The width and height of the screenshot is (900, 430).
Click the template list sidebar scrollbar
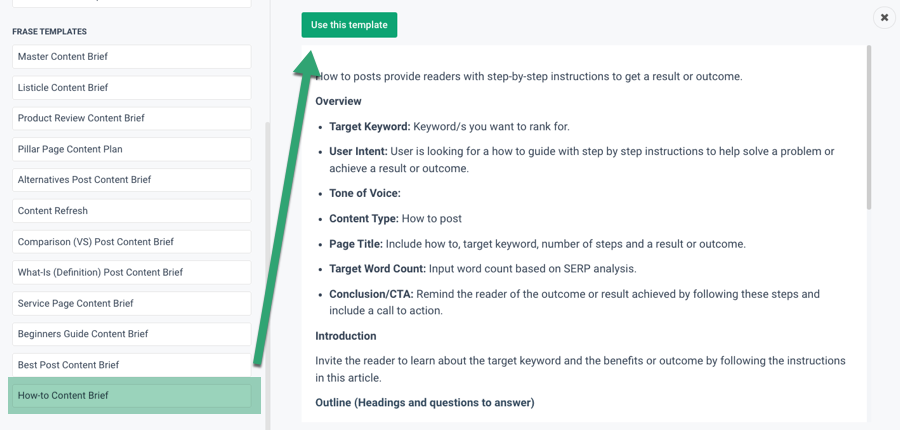267,276
